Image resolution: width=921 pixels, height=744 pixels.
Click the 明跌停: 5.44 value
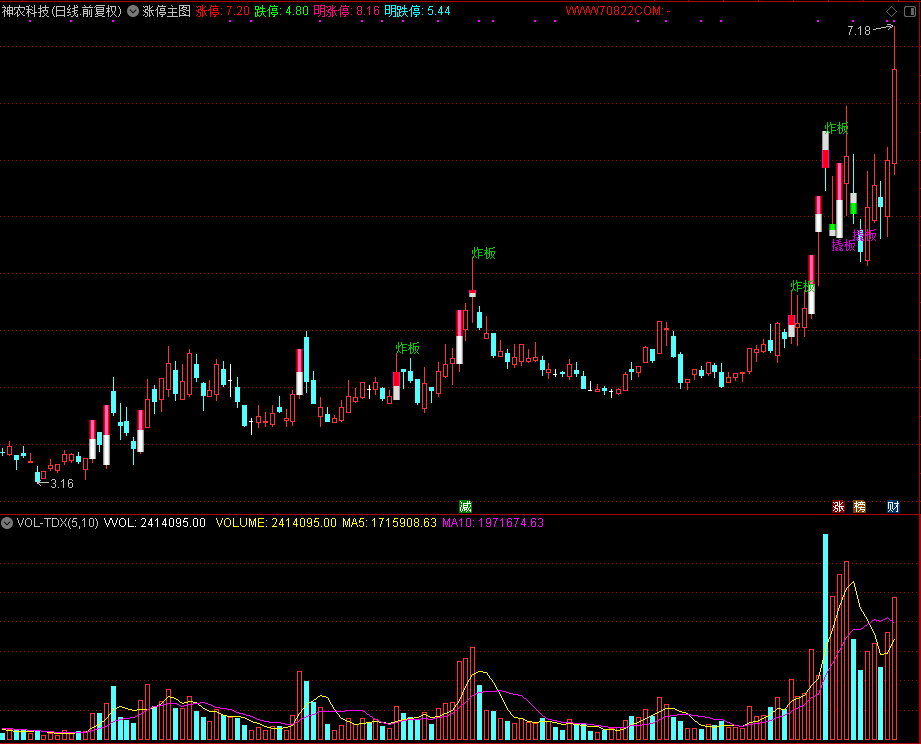tap(418, 11)
